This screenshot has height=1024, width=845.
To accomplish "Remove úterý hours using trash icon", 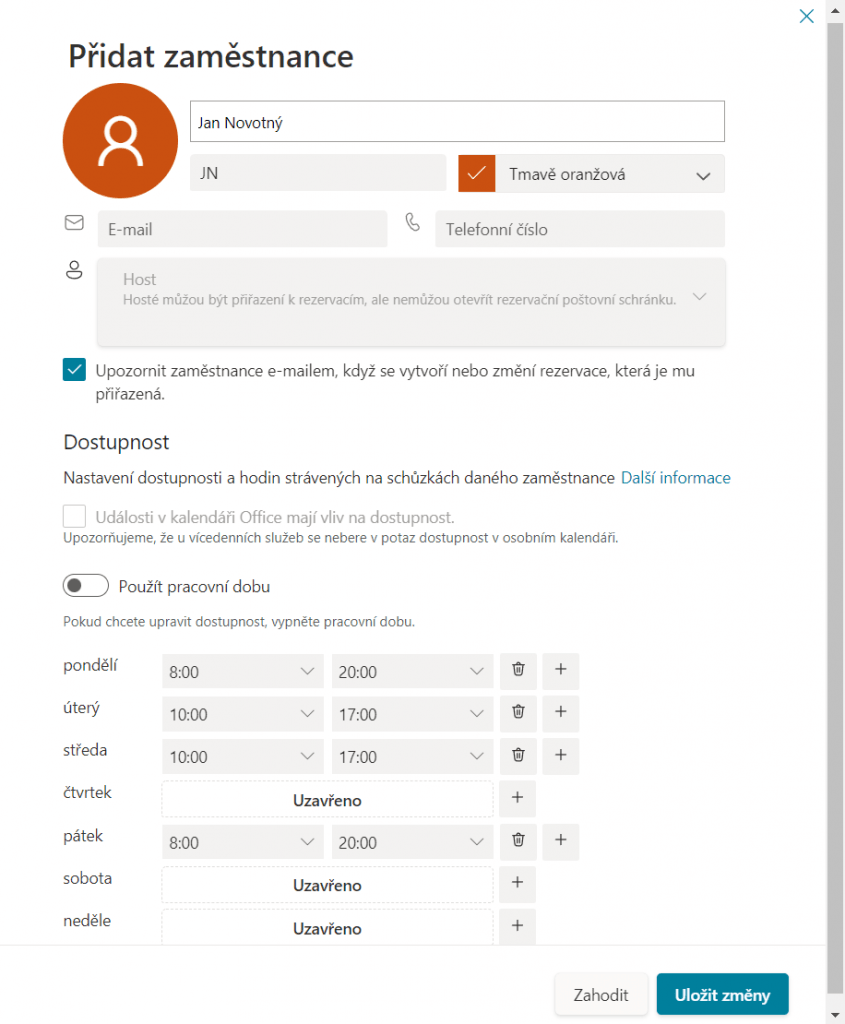I will coord(518,713).
